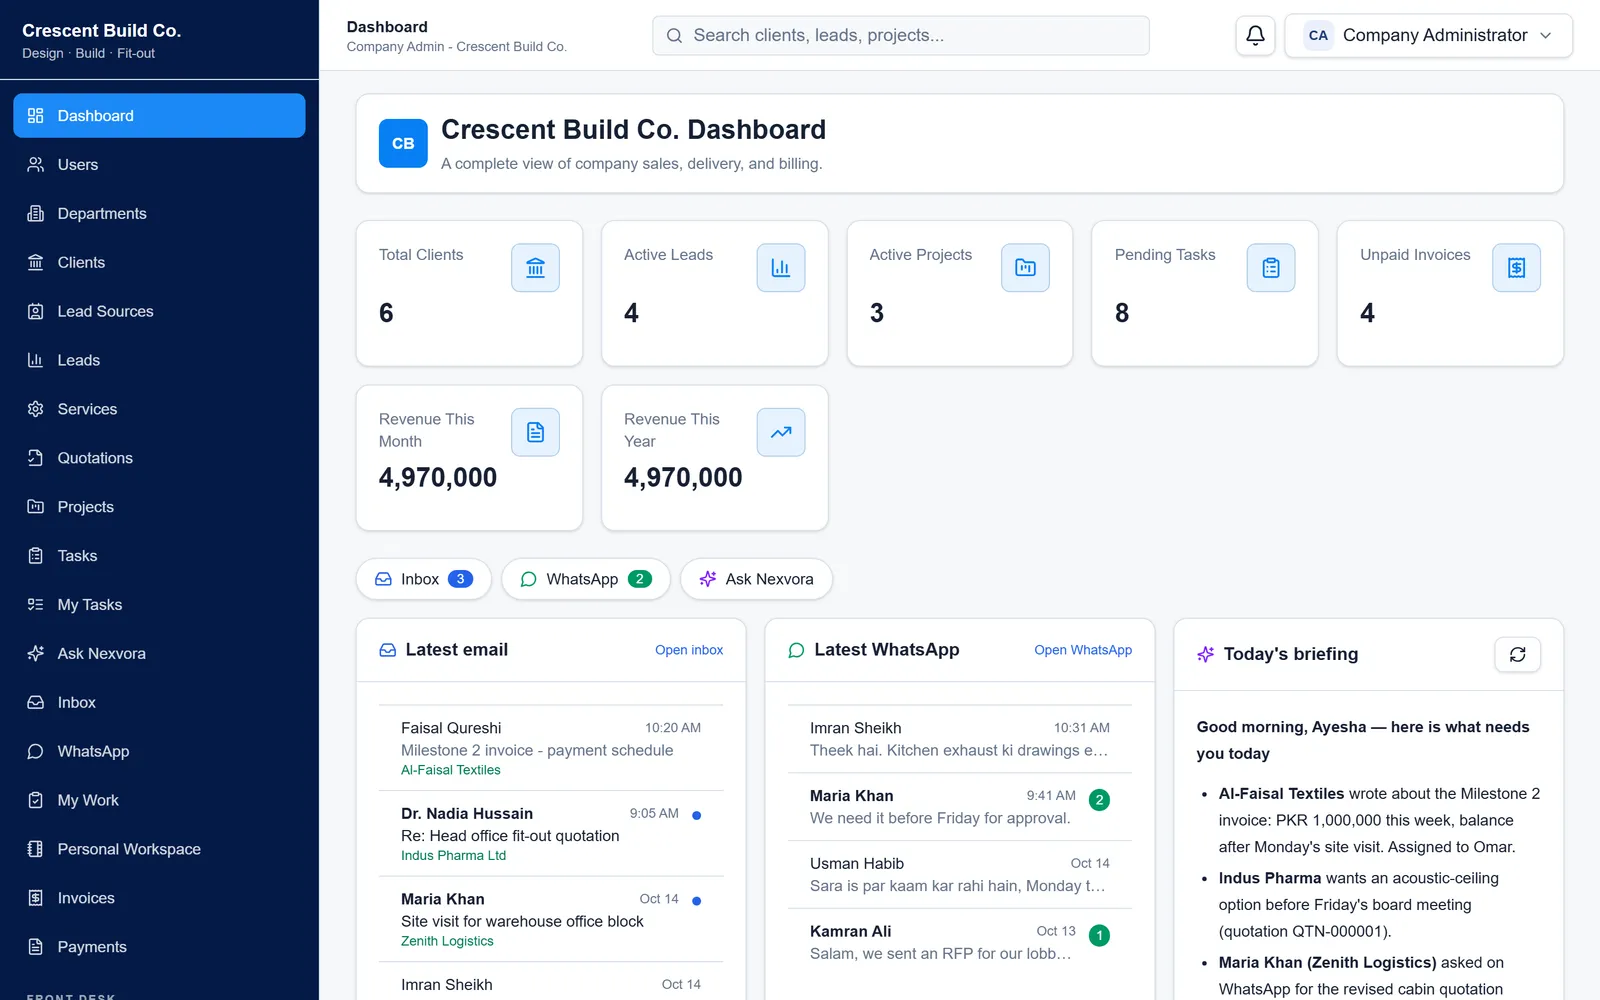
Task: Click the Invoices sidebar icon
Action: point(36,898)
